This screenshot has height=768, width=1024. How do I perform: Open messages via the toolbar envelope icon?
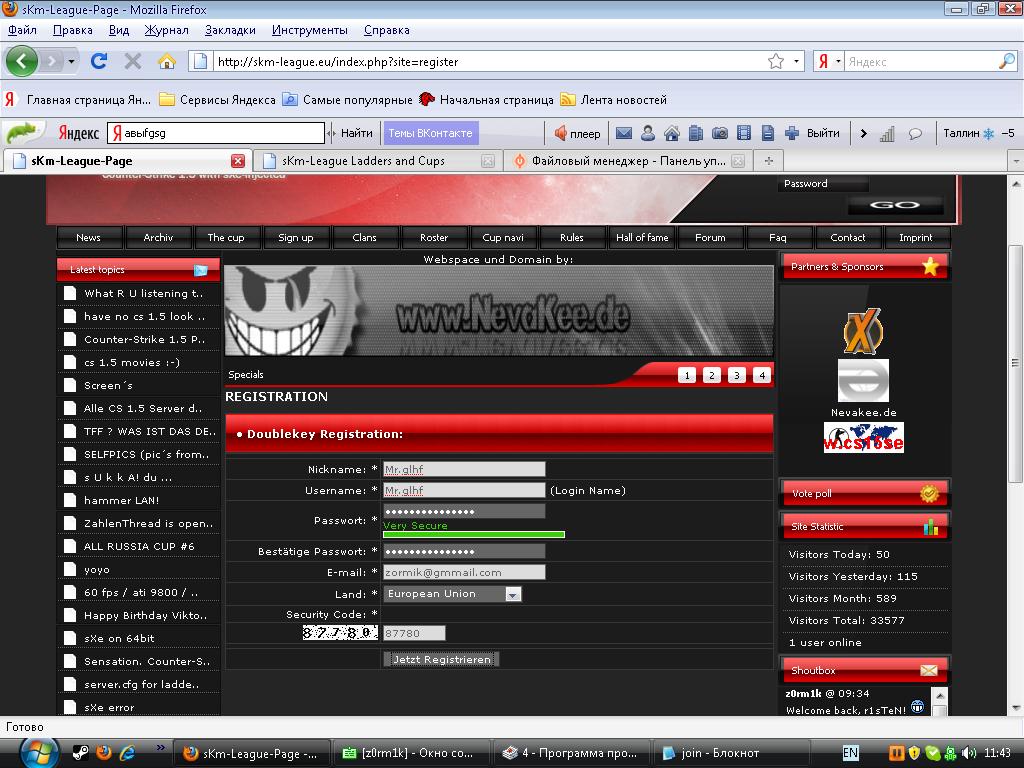click(x=624, y=133)
